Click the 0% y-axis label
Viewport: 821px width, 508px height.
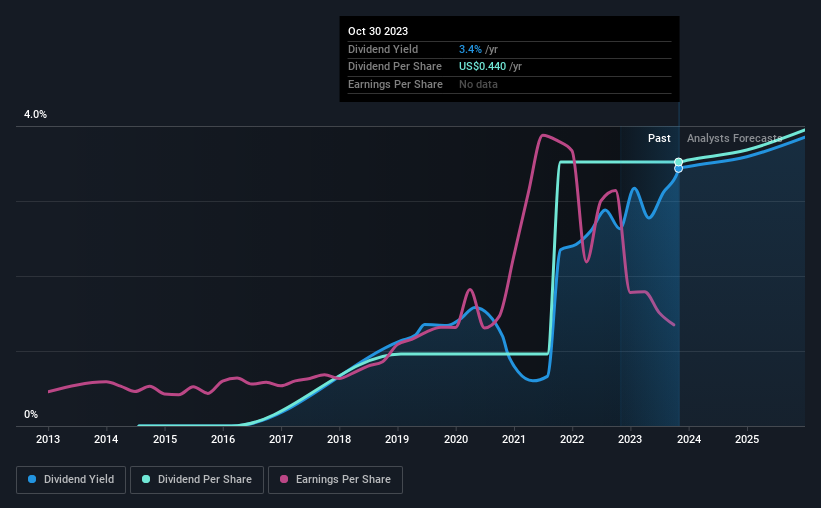pyautogui.click(x=31, y=414)
